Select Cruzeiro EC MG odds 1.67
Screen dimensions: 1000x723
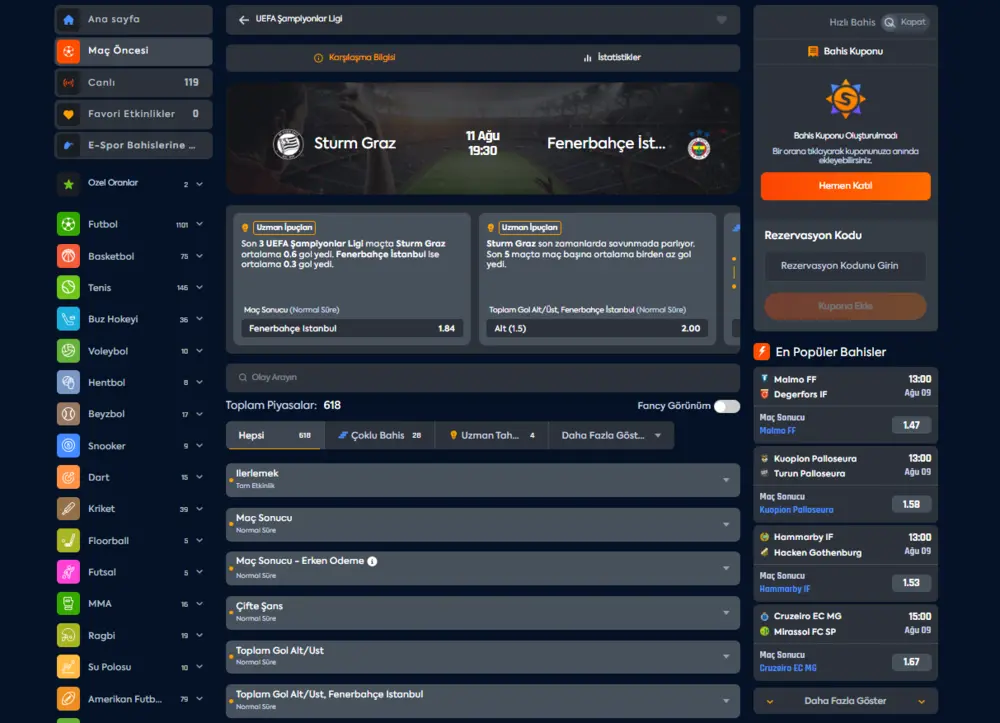(x=911, y=662)
